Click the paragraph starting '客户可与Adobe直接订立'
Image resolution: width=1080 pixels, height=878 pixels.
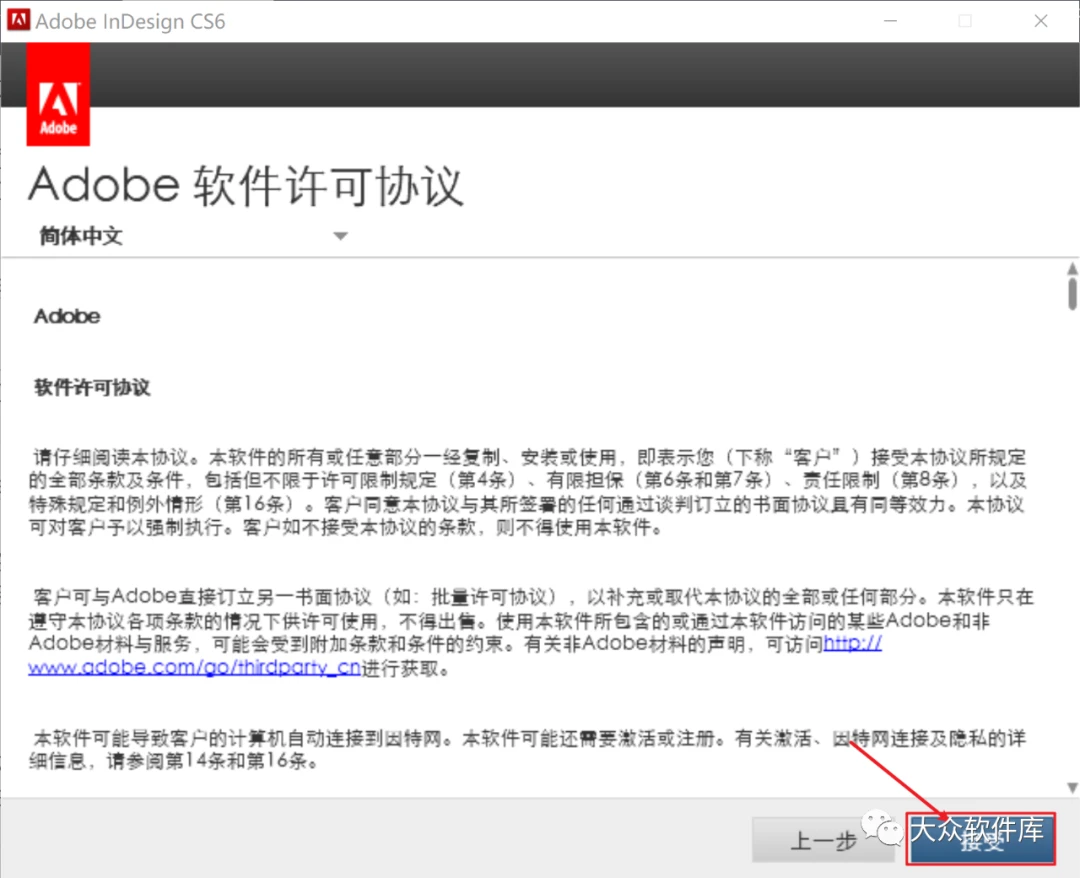coord(531,632)
